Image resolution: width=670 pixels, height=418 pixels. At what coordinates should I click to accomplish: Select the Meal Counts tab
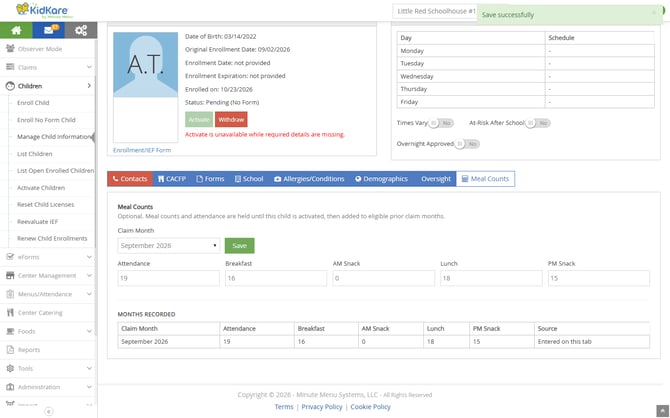(x=485, y=179)
